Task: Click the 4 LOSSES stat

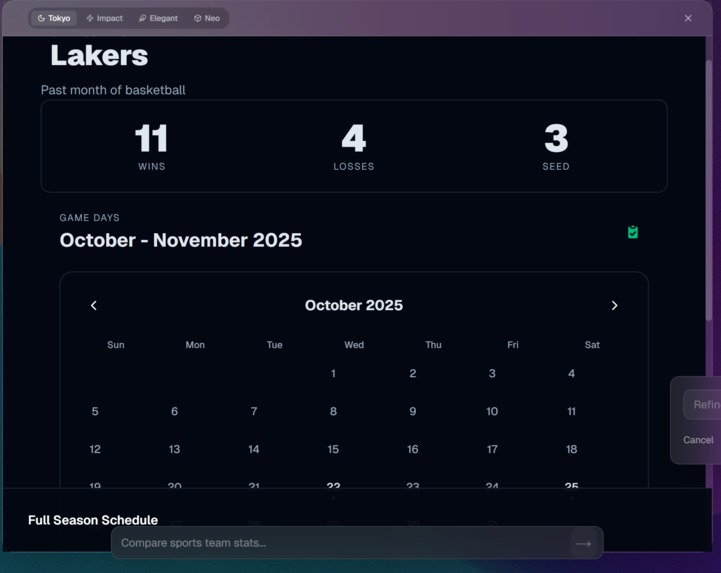Action: (354, 147)
